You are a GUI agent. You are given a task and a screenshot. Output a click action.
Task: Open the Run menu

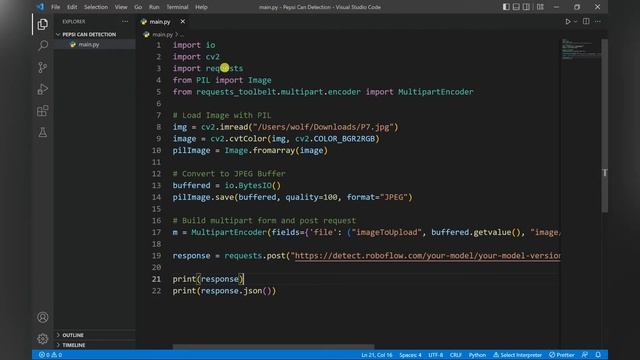tap(154, 7)
